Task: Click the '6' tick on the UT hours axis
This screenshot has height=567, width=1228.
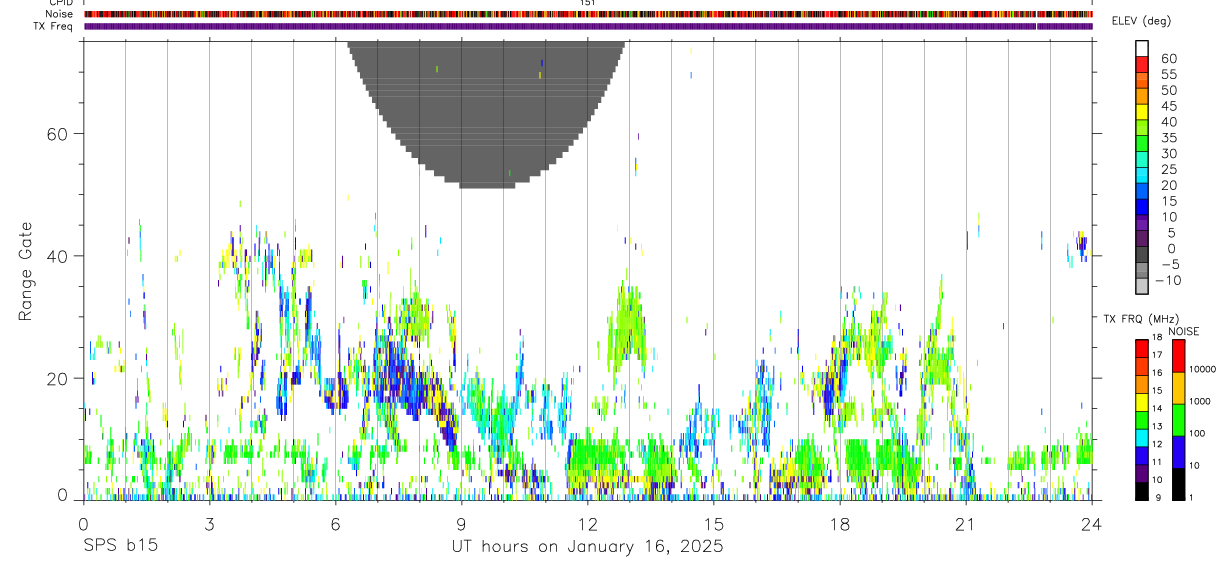Action: coord(336,523)
